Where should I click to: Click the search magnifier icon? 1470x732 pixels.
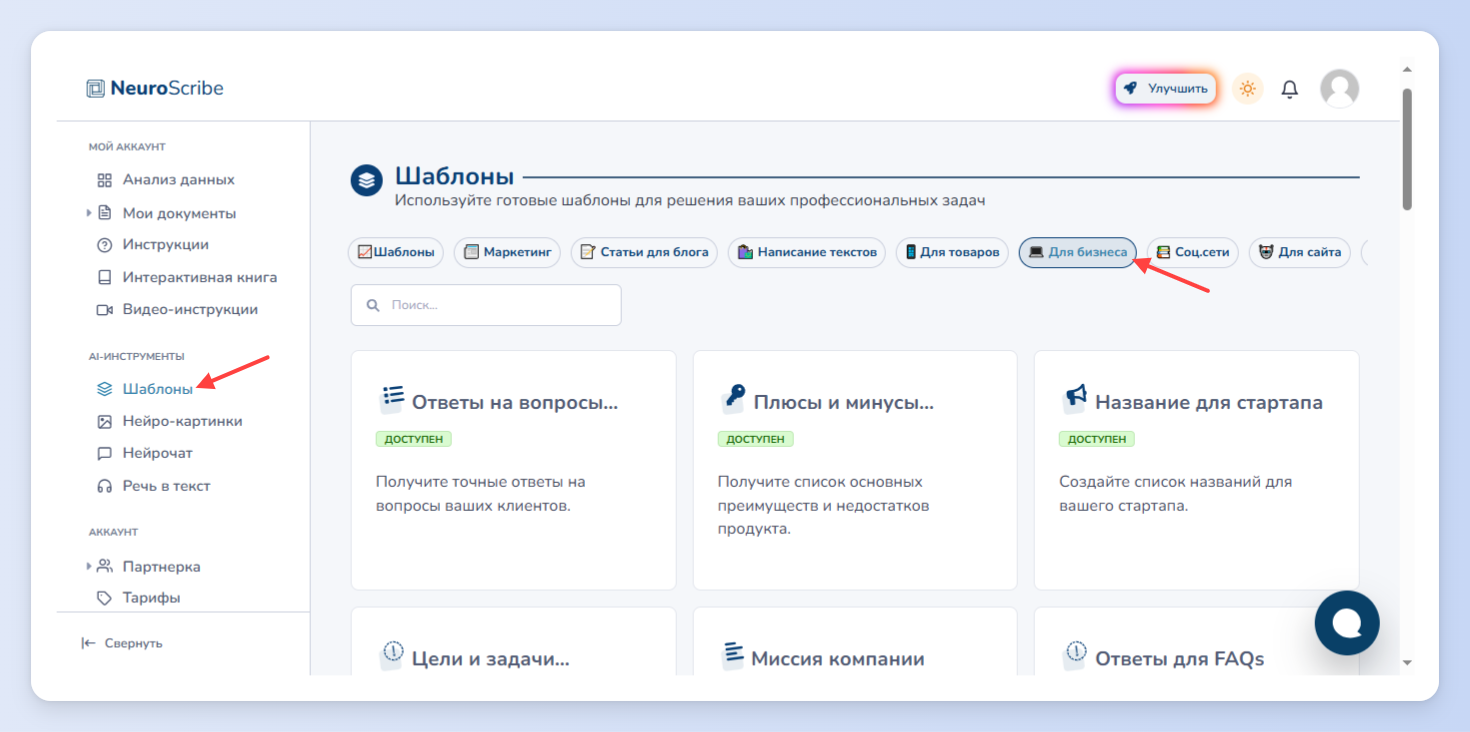(x=373, y=305)
